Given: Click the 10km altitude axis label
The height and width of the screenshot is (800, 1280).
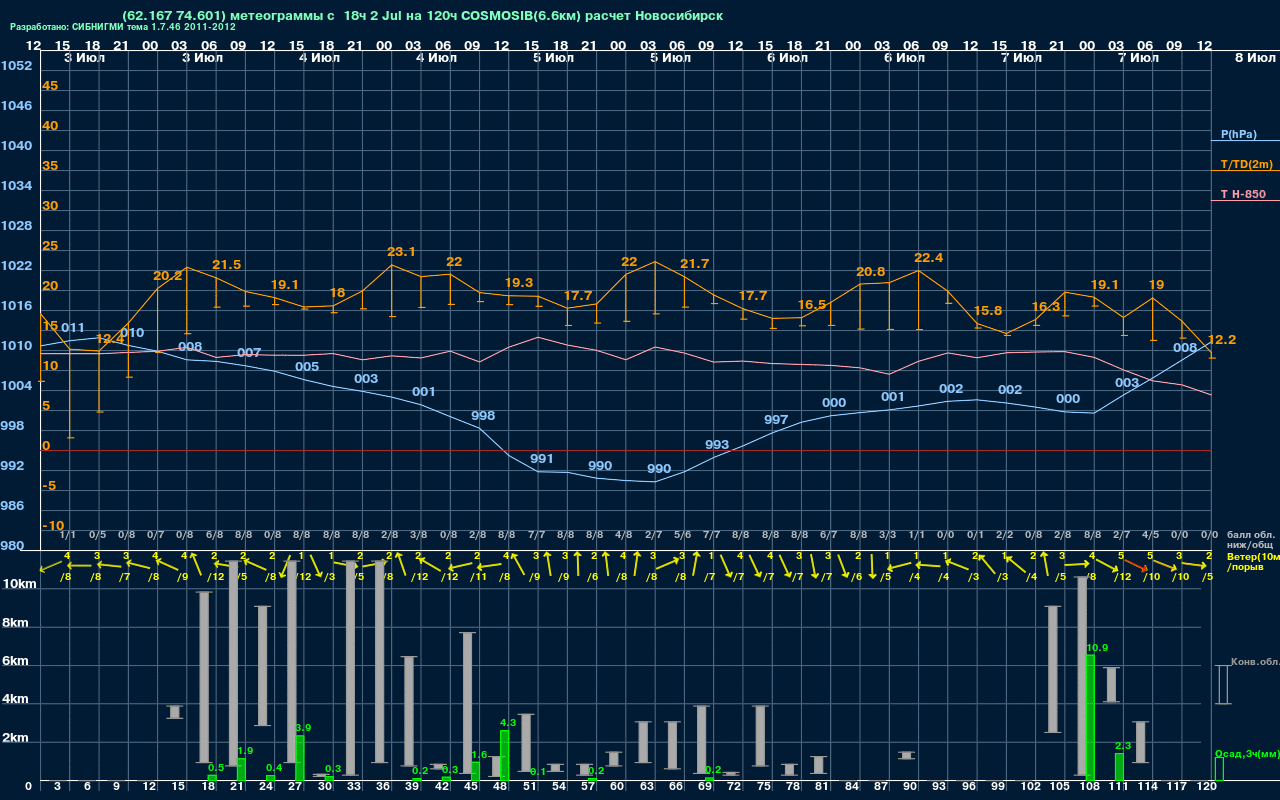Looking at the screenshot, I should pos(20,584).
